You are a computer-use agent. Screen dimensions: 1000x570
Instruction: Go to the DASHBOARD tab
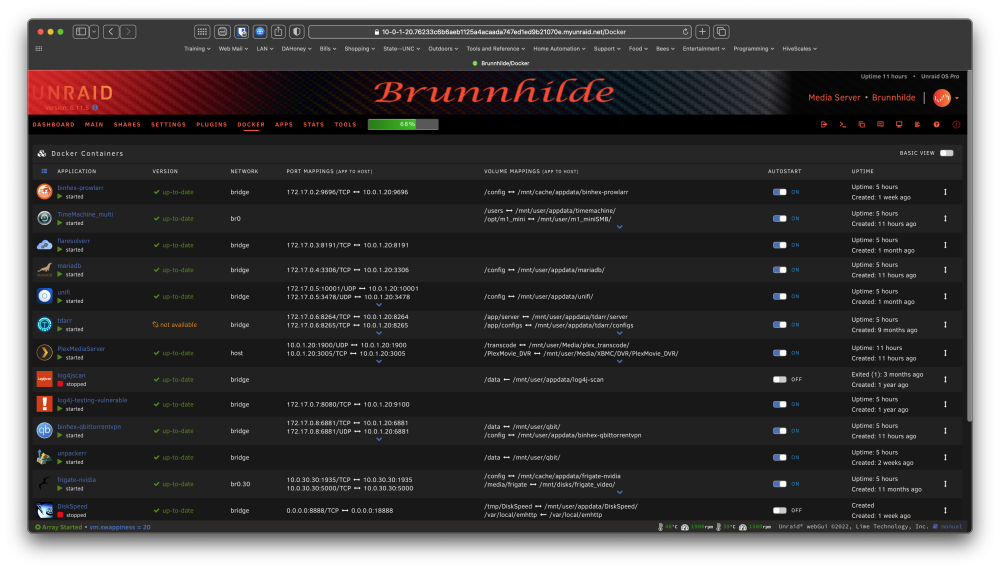[54, 124]
